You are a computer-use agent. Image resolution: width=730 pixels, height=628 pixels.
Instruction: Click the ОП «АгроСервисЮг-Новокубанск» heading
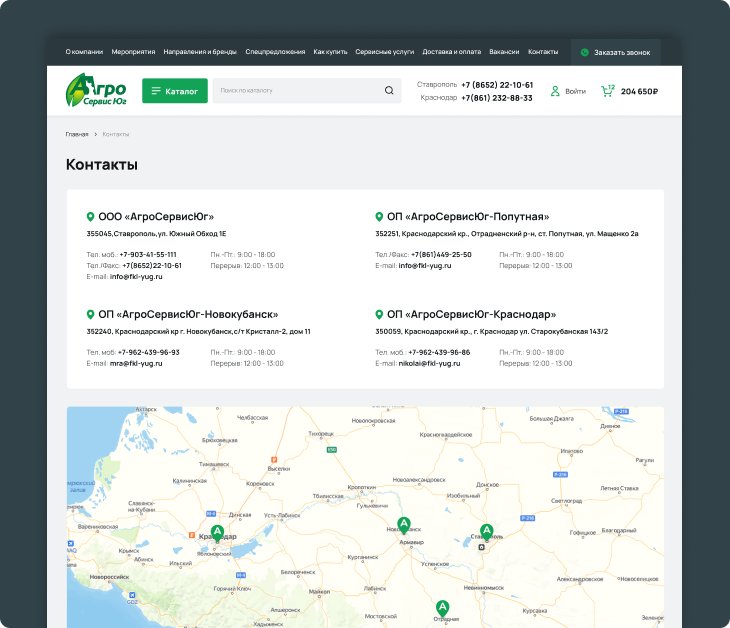click(x=188, y=314)
